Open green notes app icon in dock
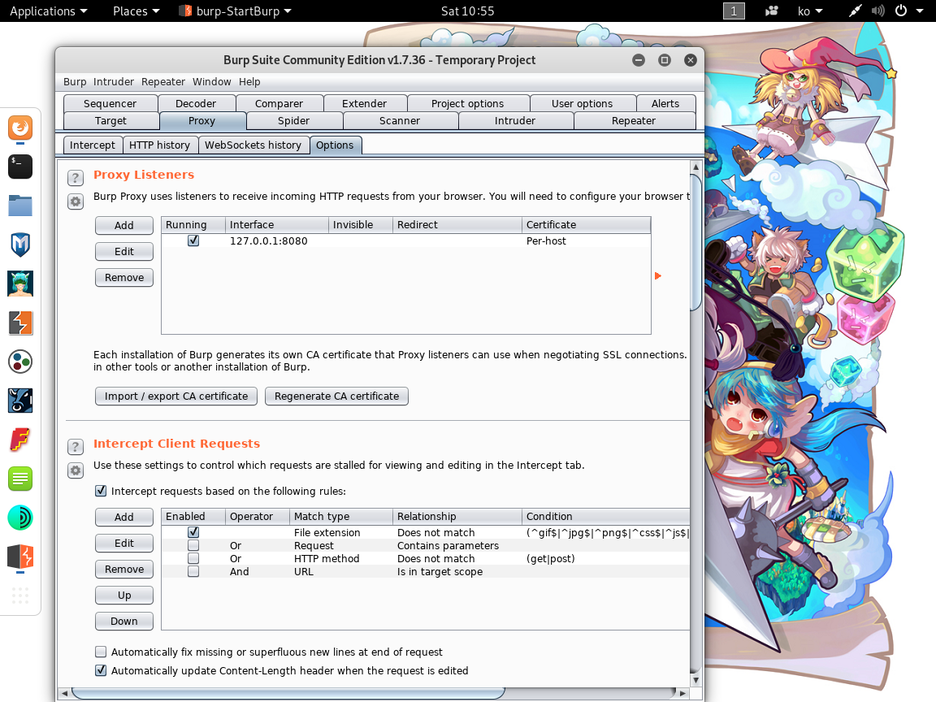 (20, 479)
